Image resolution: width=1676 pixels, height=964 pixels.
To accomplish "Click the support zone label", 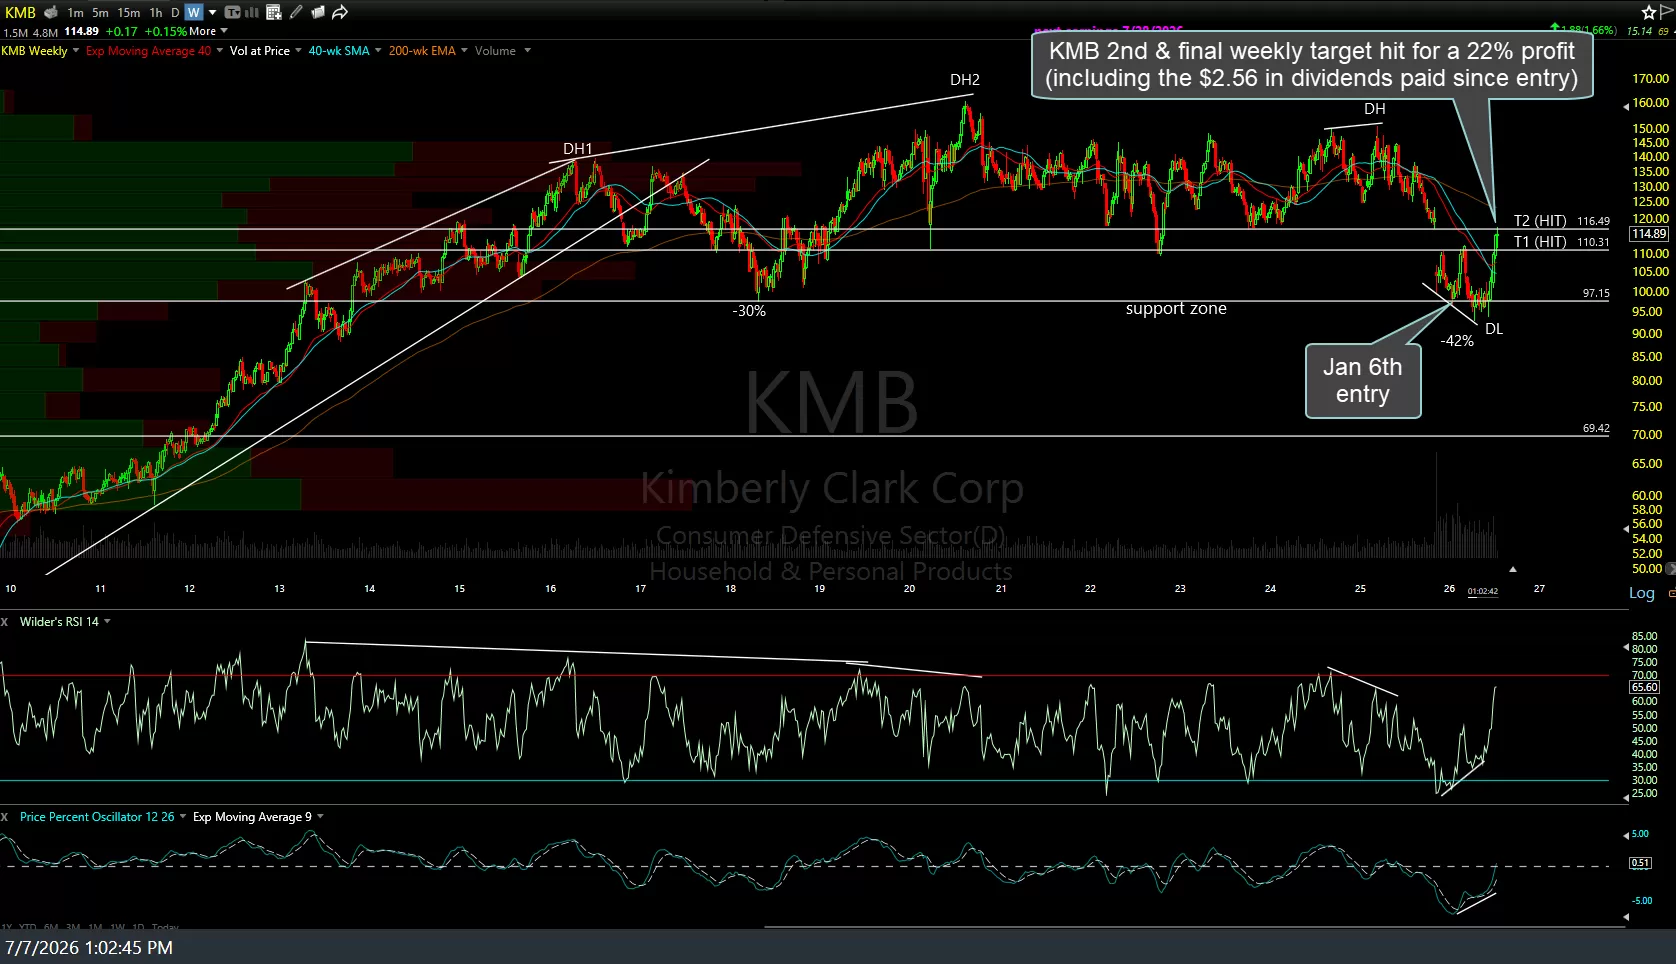I will [1176, 309].
